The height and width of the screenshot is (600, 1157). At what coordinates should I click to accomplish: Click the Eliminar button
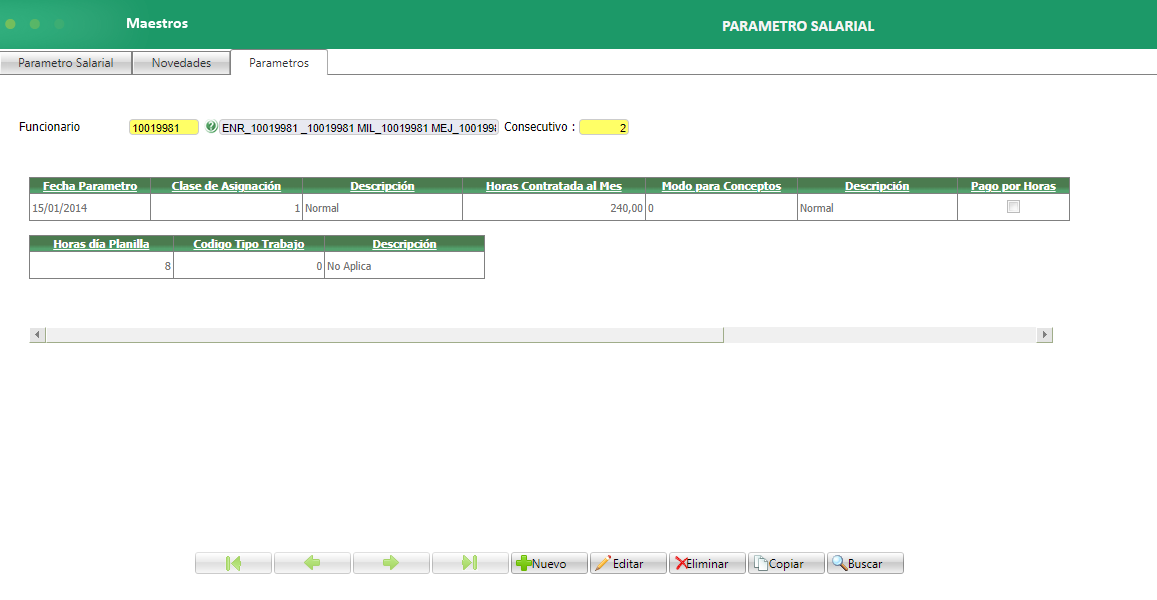(x=707, y=563)
